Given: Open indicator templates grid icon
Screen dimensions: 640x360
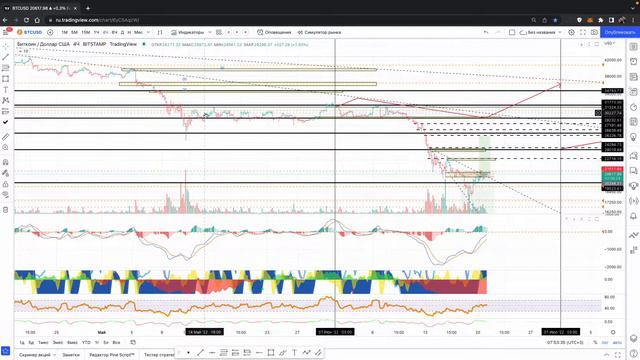Looking at the screenshot, I should coord(219,32).
